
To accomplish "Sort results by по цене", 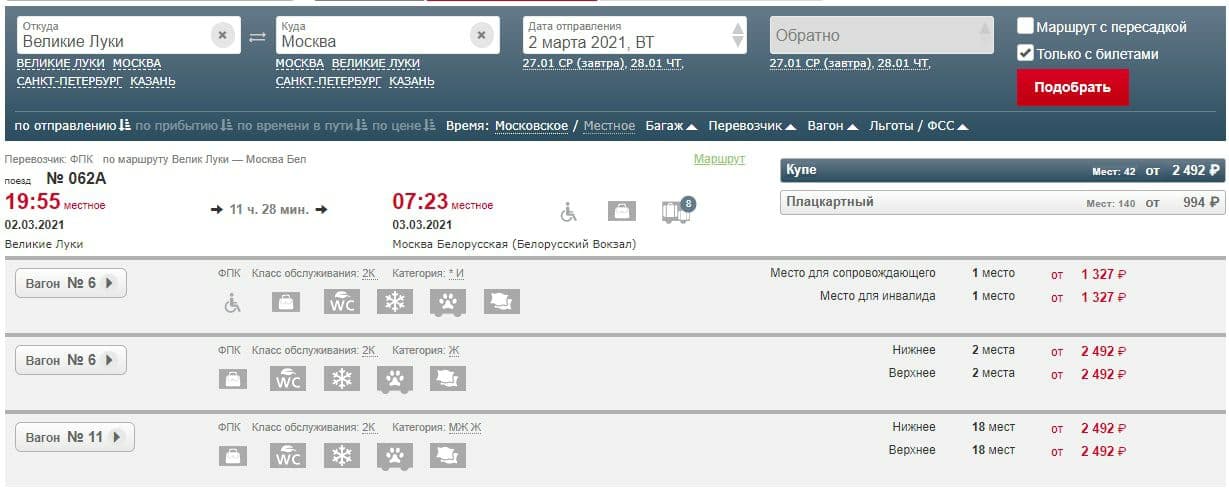I will [404, 126].
